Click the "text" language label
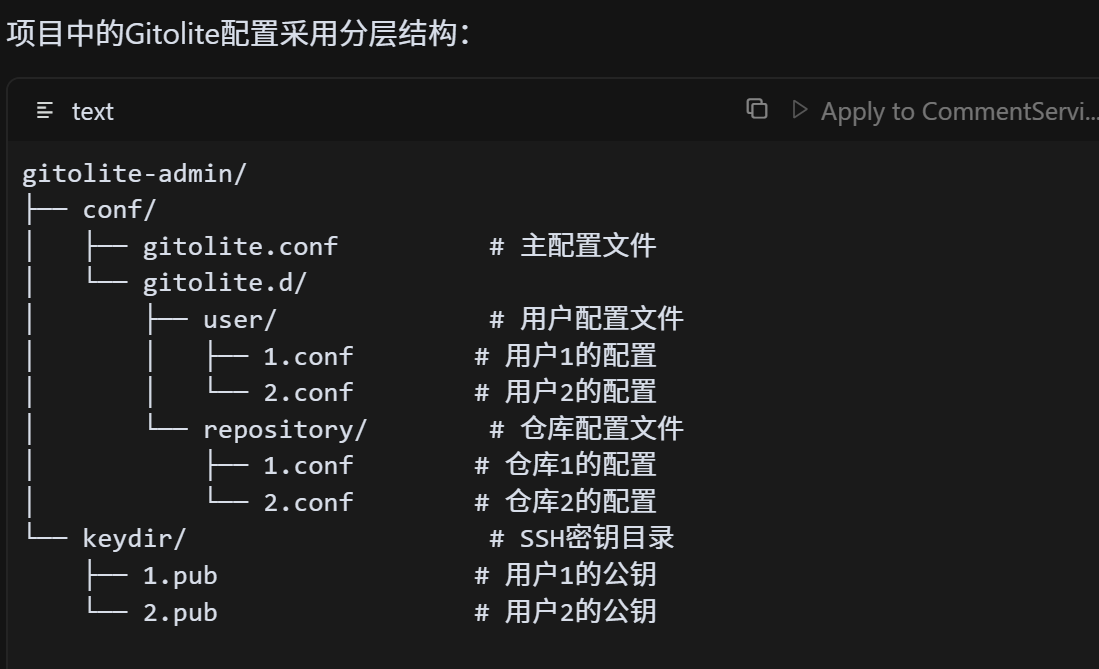This screenshot has width=1099, height=669. [93, 112]
